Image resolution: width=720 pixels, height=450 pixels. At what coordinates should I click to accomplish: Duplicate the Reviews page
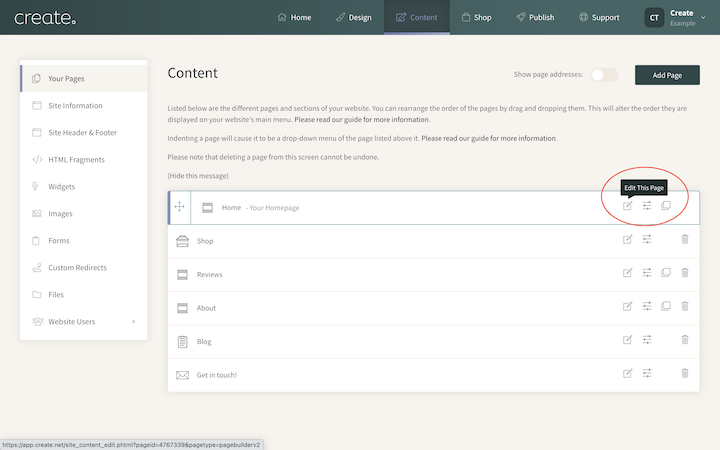tap(666, 273)
